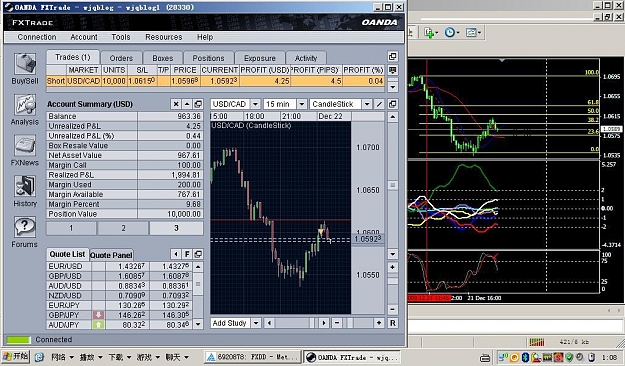
Task: Open the Help menu
Action: 205,37
